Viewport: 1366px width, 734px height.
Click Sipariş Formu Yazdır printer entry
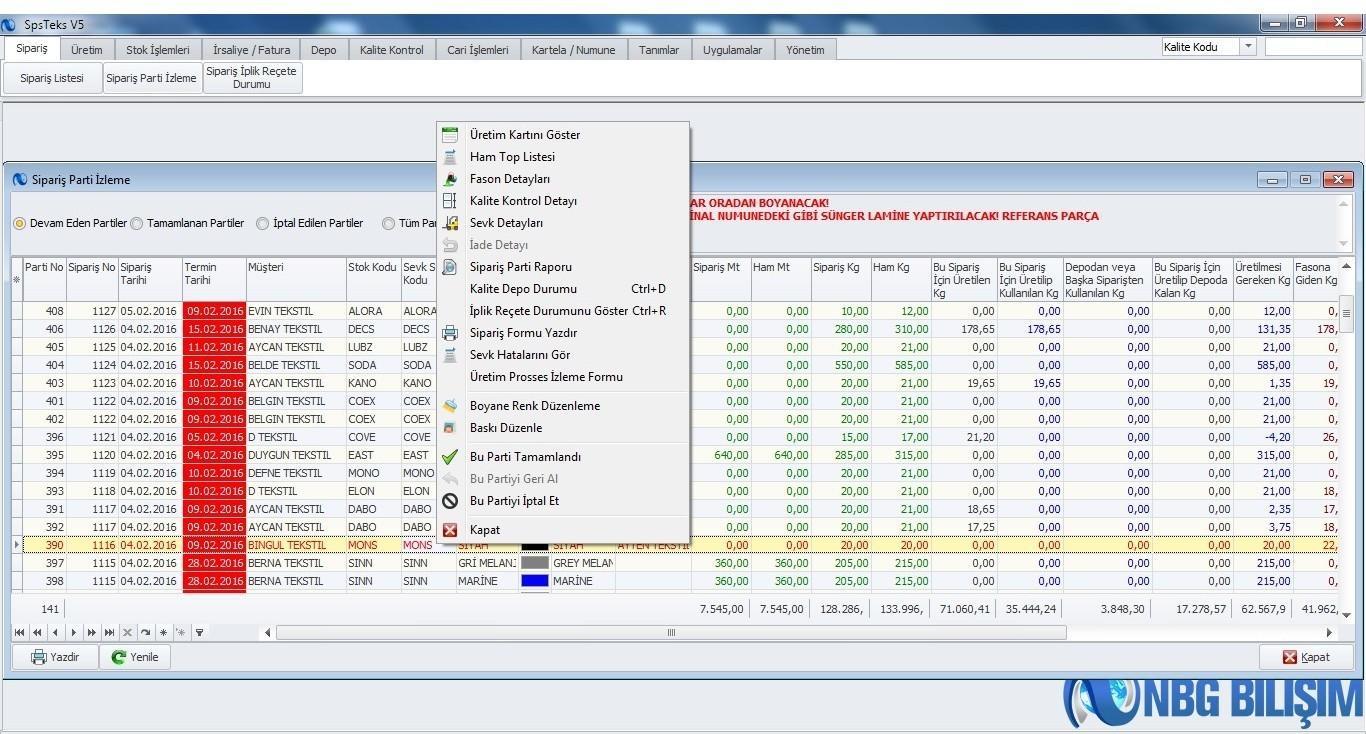tap(562, 333)
